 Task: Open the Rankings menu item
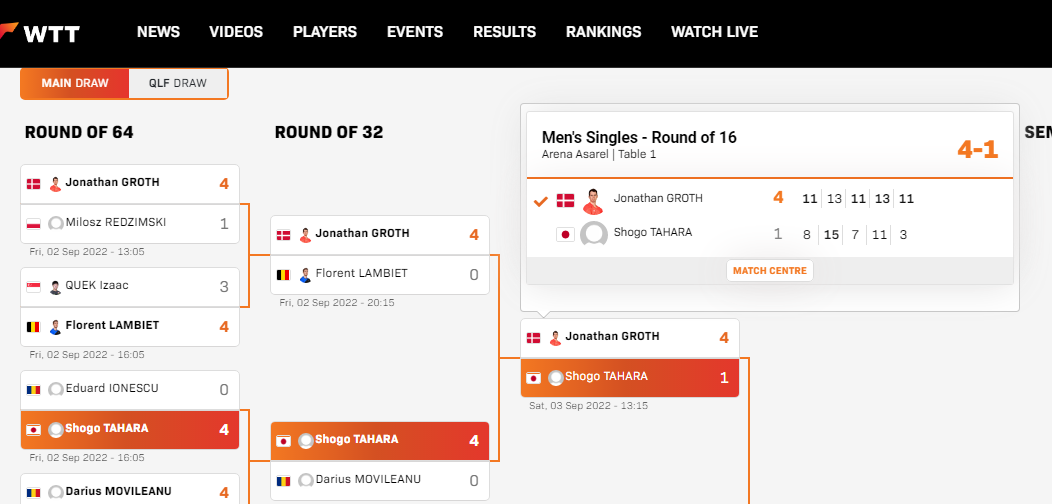pos(603,32)
